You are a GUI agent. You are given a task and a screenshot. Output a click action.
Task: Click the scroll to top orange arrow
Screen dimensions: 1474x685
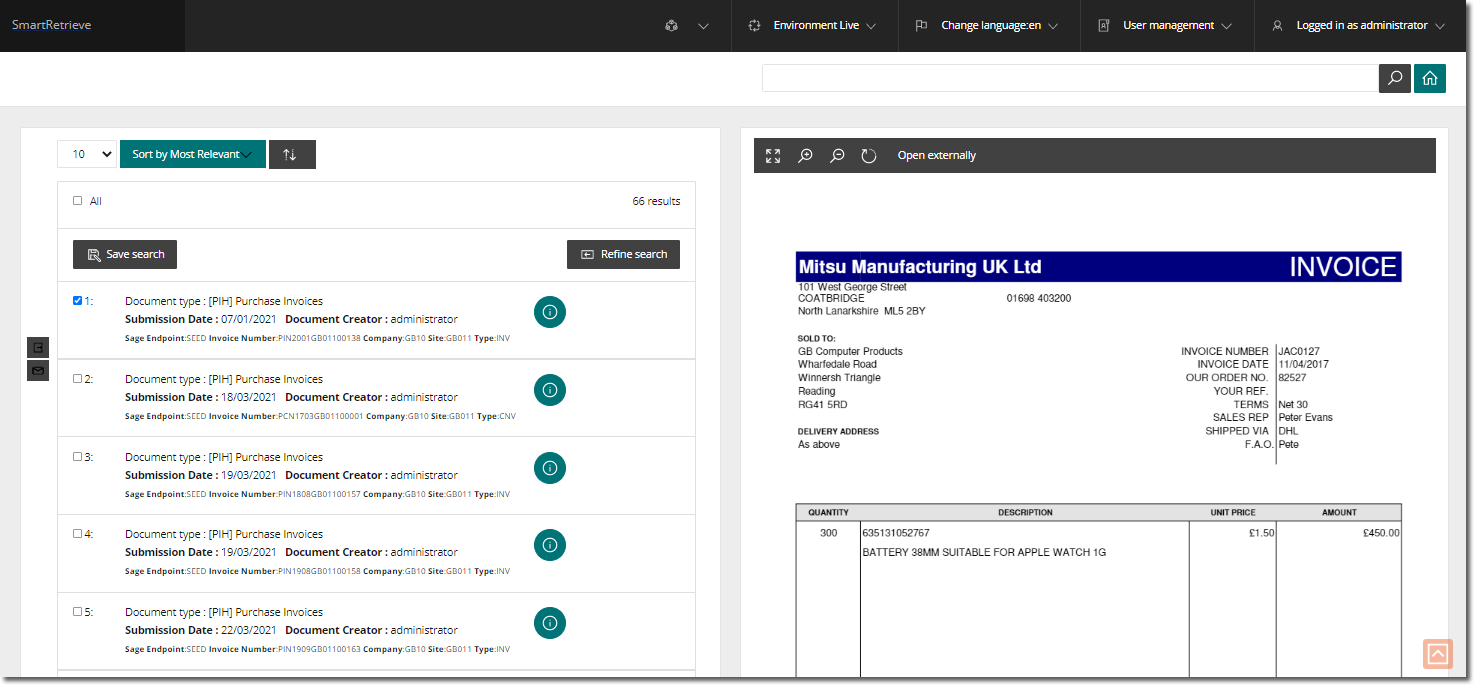click(x=1437, y=654)
